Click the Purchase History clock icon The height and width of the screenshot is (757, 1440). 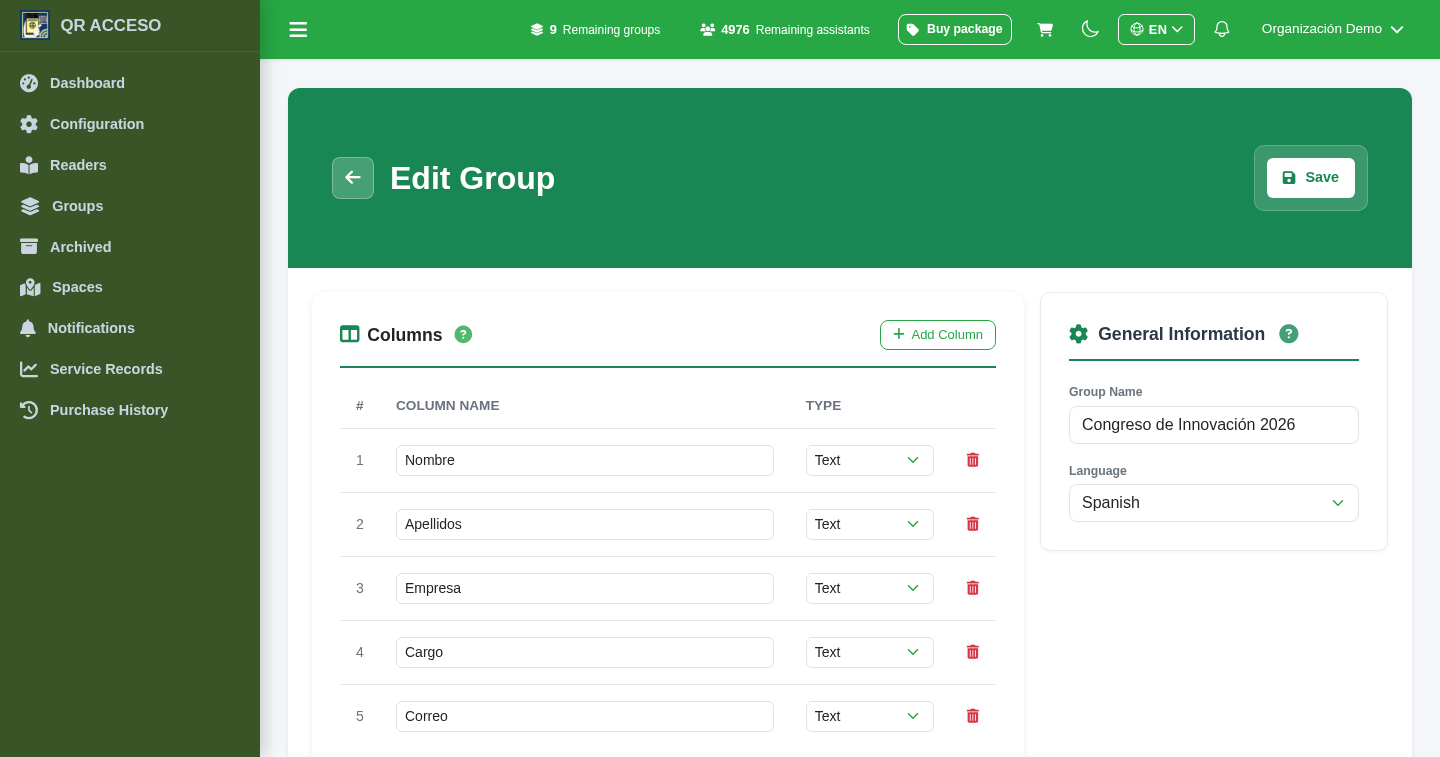tap(29, 410)
